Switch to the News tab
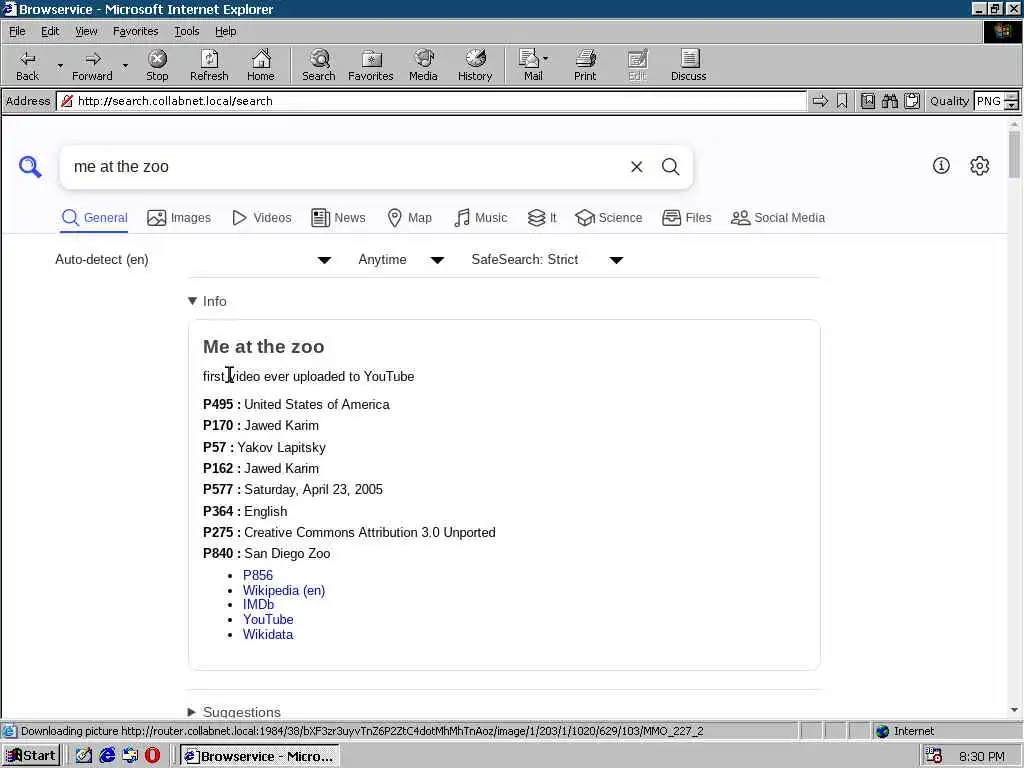The width and height of the screenshot is (1024, 768). (x=338, y=217)
